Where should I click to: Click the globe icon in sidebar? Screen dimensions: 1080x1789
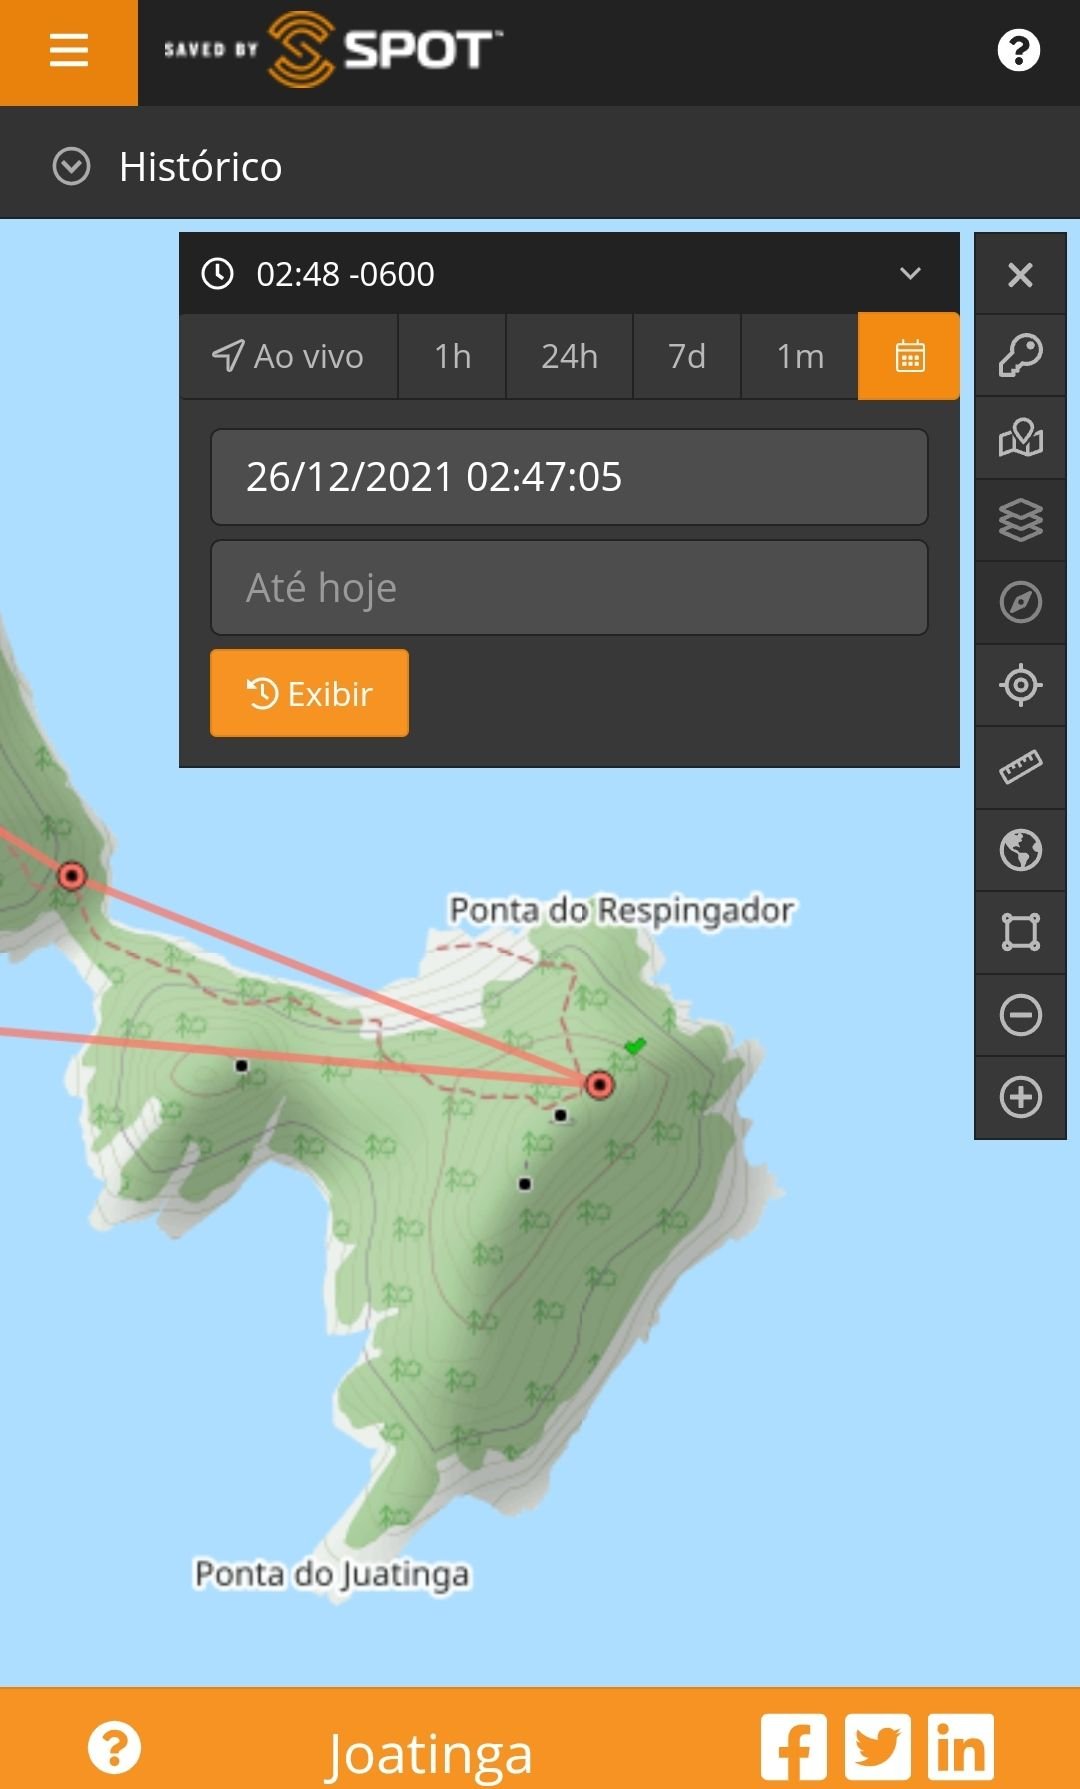[1020, 850]
